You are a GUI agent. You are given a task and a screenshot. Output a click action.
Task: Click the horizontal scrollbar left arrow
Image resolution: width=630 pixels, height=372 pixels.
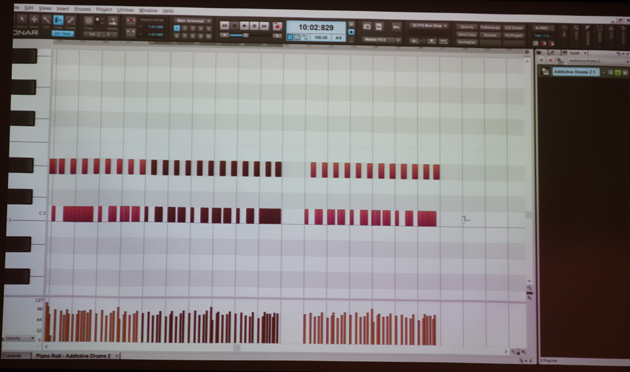(47, 346)
